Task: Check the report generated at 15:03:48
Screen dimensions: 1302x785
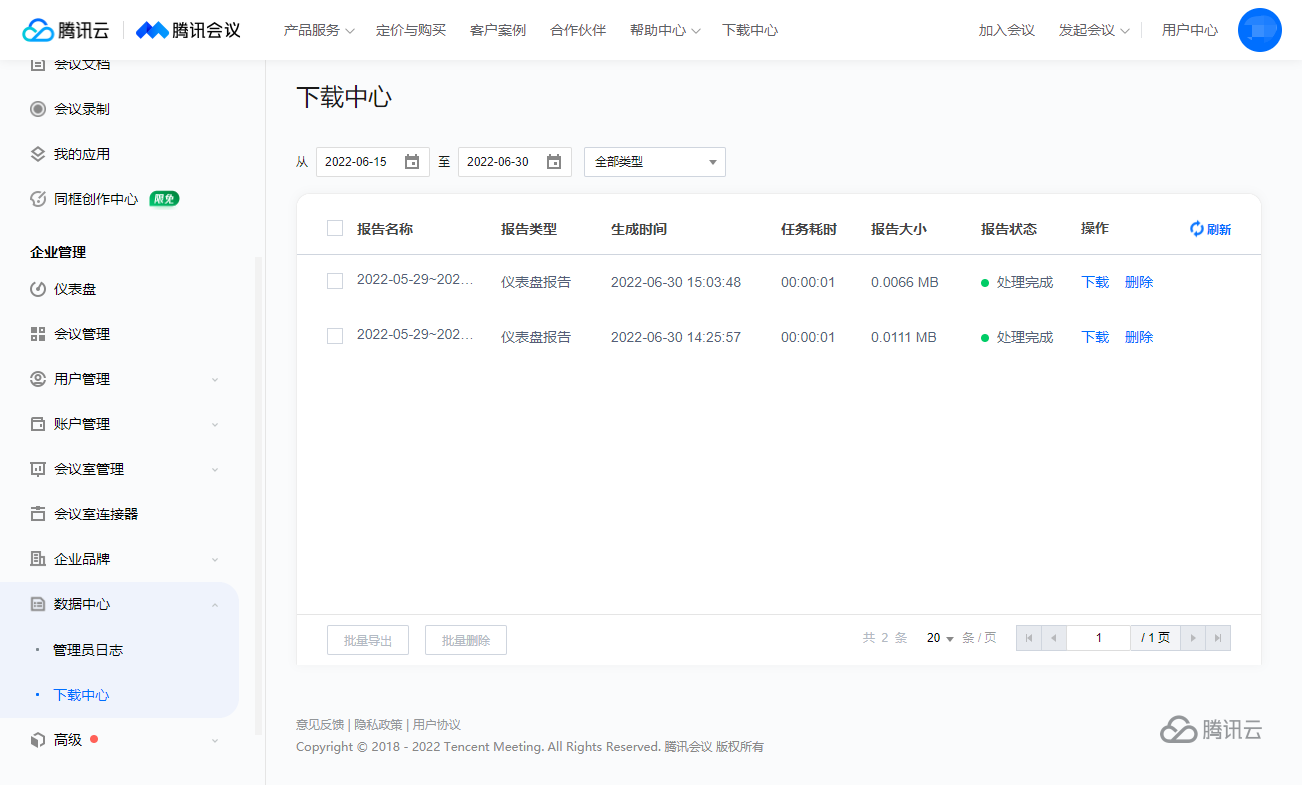Action: (x=335, y=281)
